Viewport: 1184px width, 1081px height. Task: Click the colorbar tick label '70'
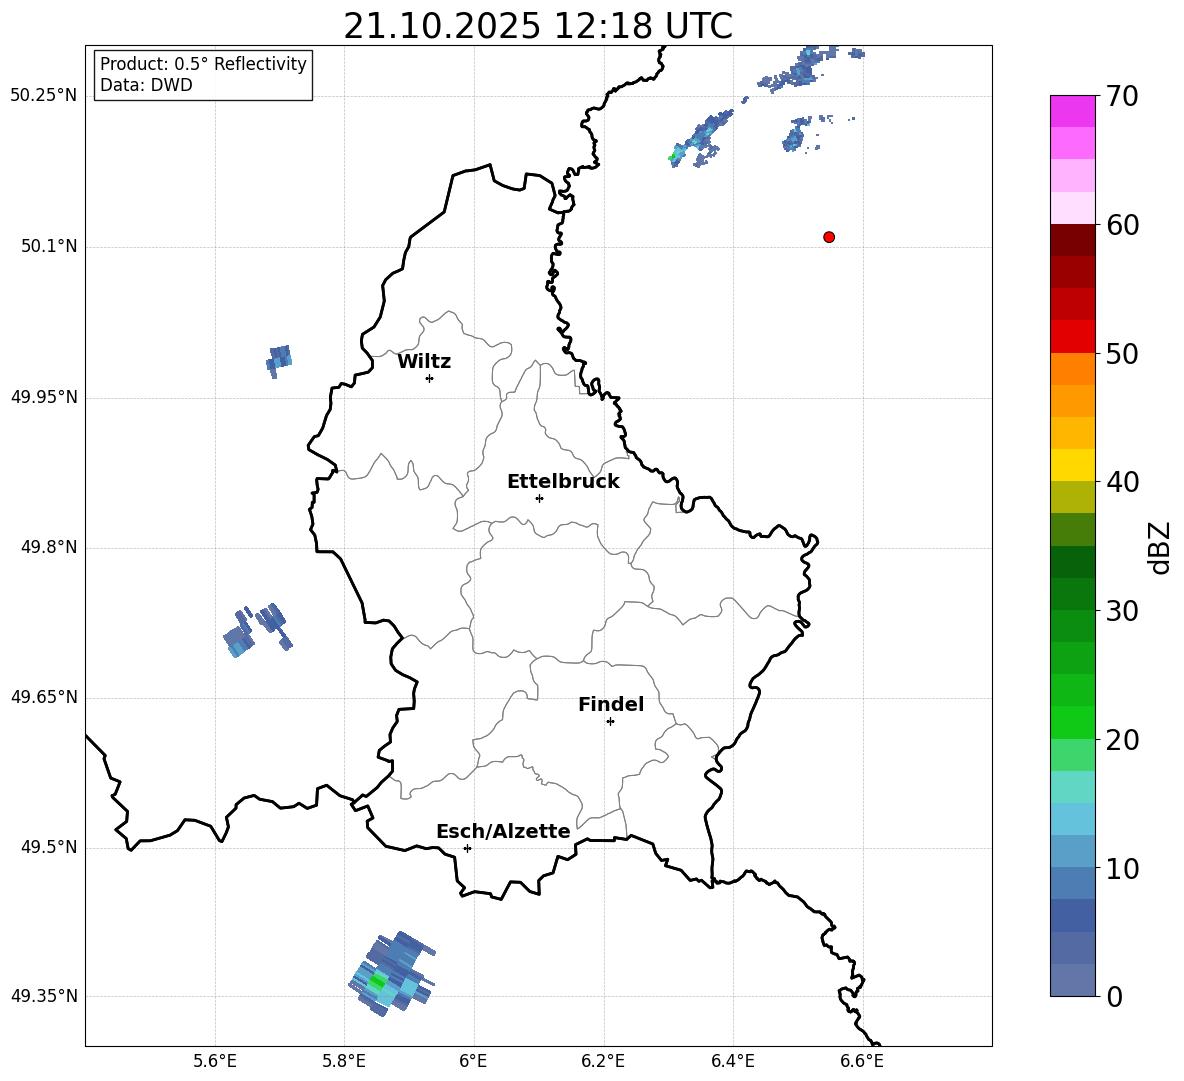(1121, 97)
